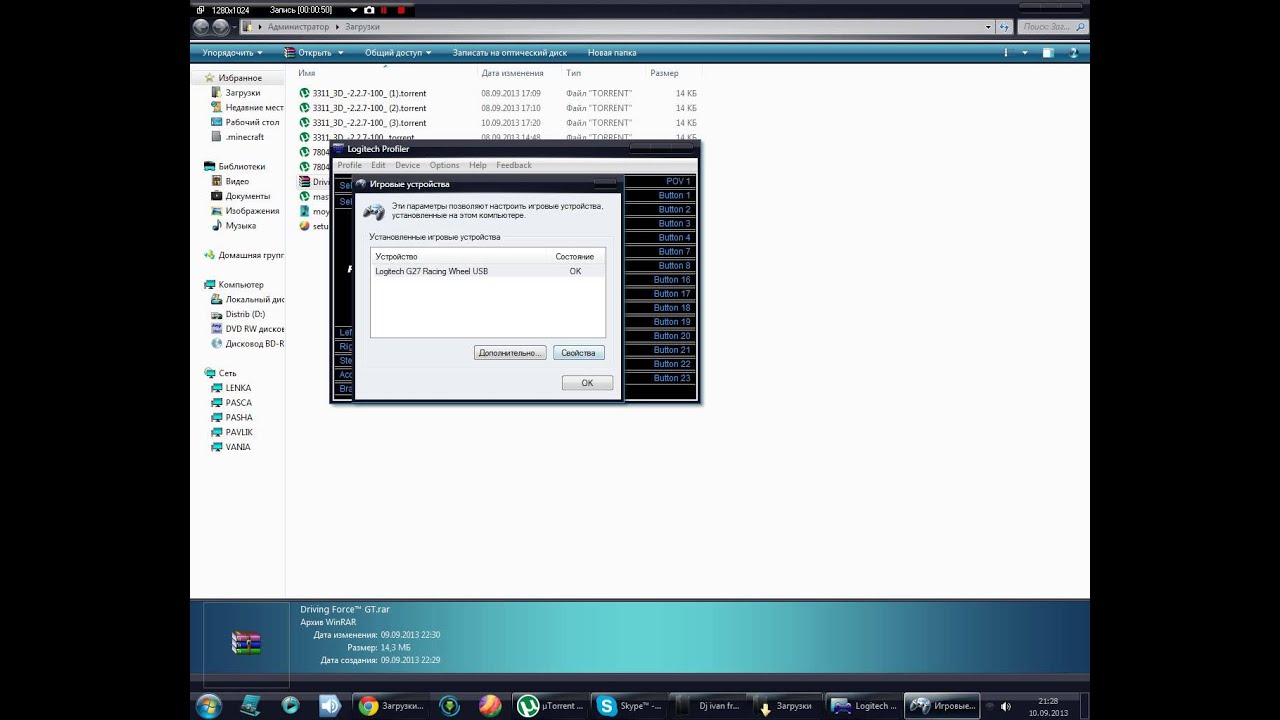Open .minecraft folder in sidebar
Viewport: 1280px width, 720px height.
244,137
